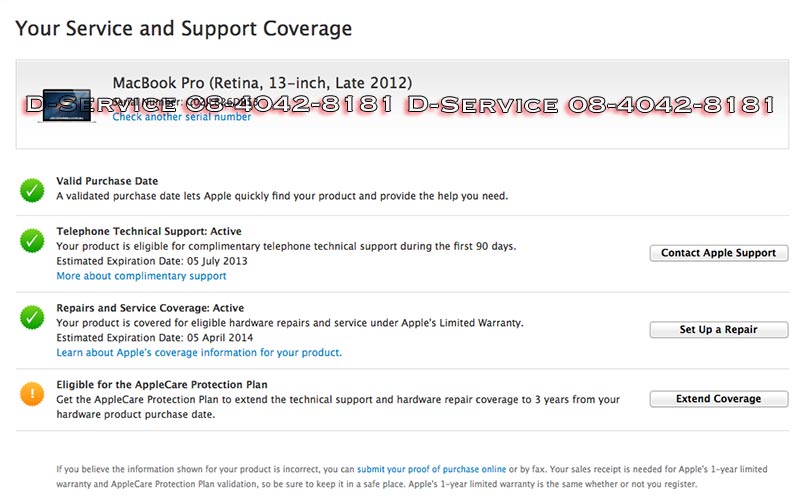The height and width of the screenshot is (502, 800).
Task: Click the green checkmark for Telephone Technical Support
Action: pyautogui.click(x=33, y=240)
